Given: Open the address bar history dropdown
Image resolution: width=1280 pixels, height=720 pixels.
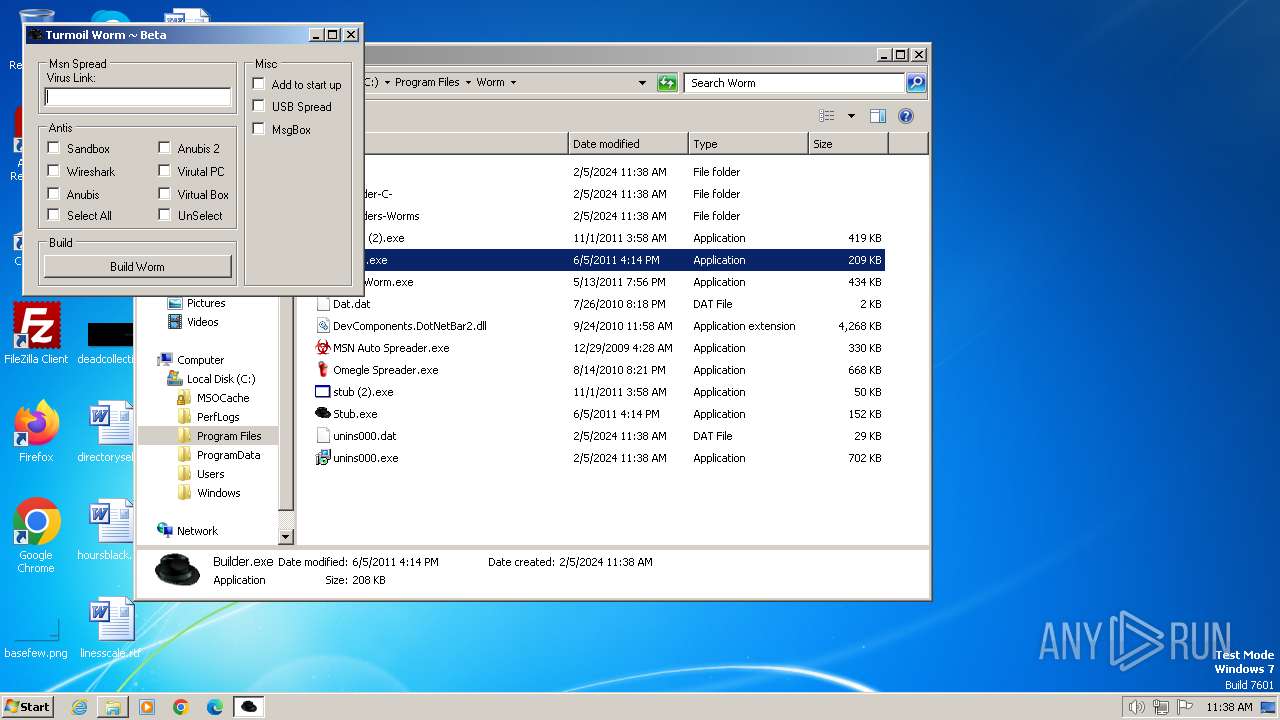Looking at the screenshot, I should (642, 83).
